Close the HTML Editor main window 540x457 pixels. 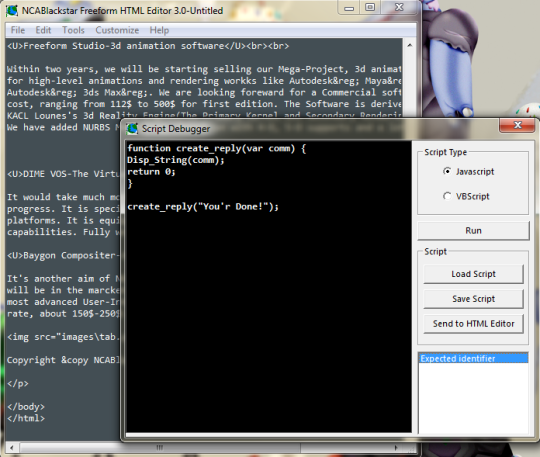[399, 7]
